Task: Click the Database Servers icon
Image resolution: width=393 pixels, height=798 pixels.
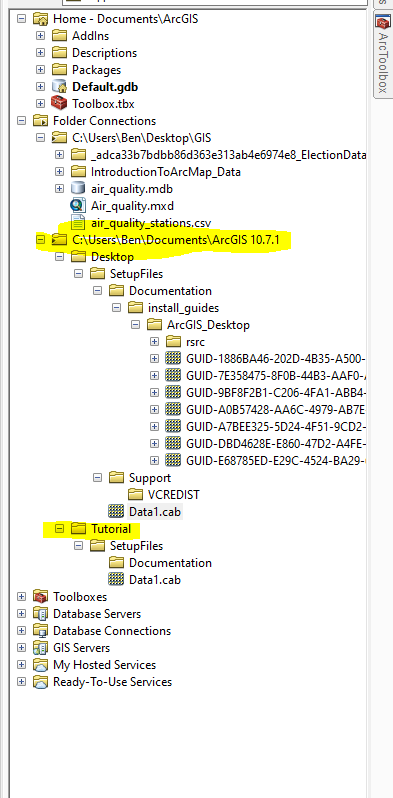Action: coord(40,614)
